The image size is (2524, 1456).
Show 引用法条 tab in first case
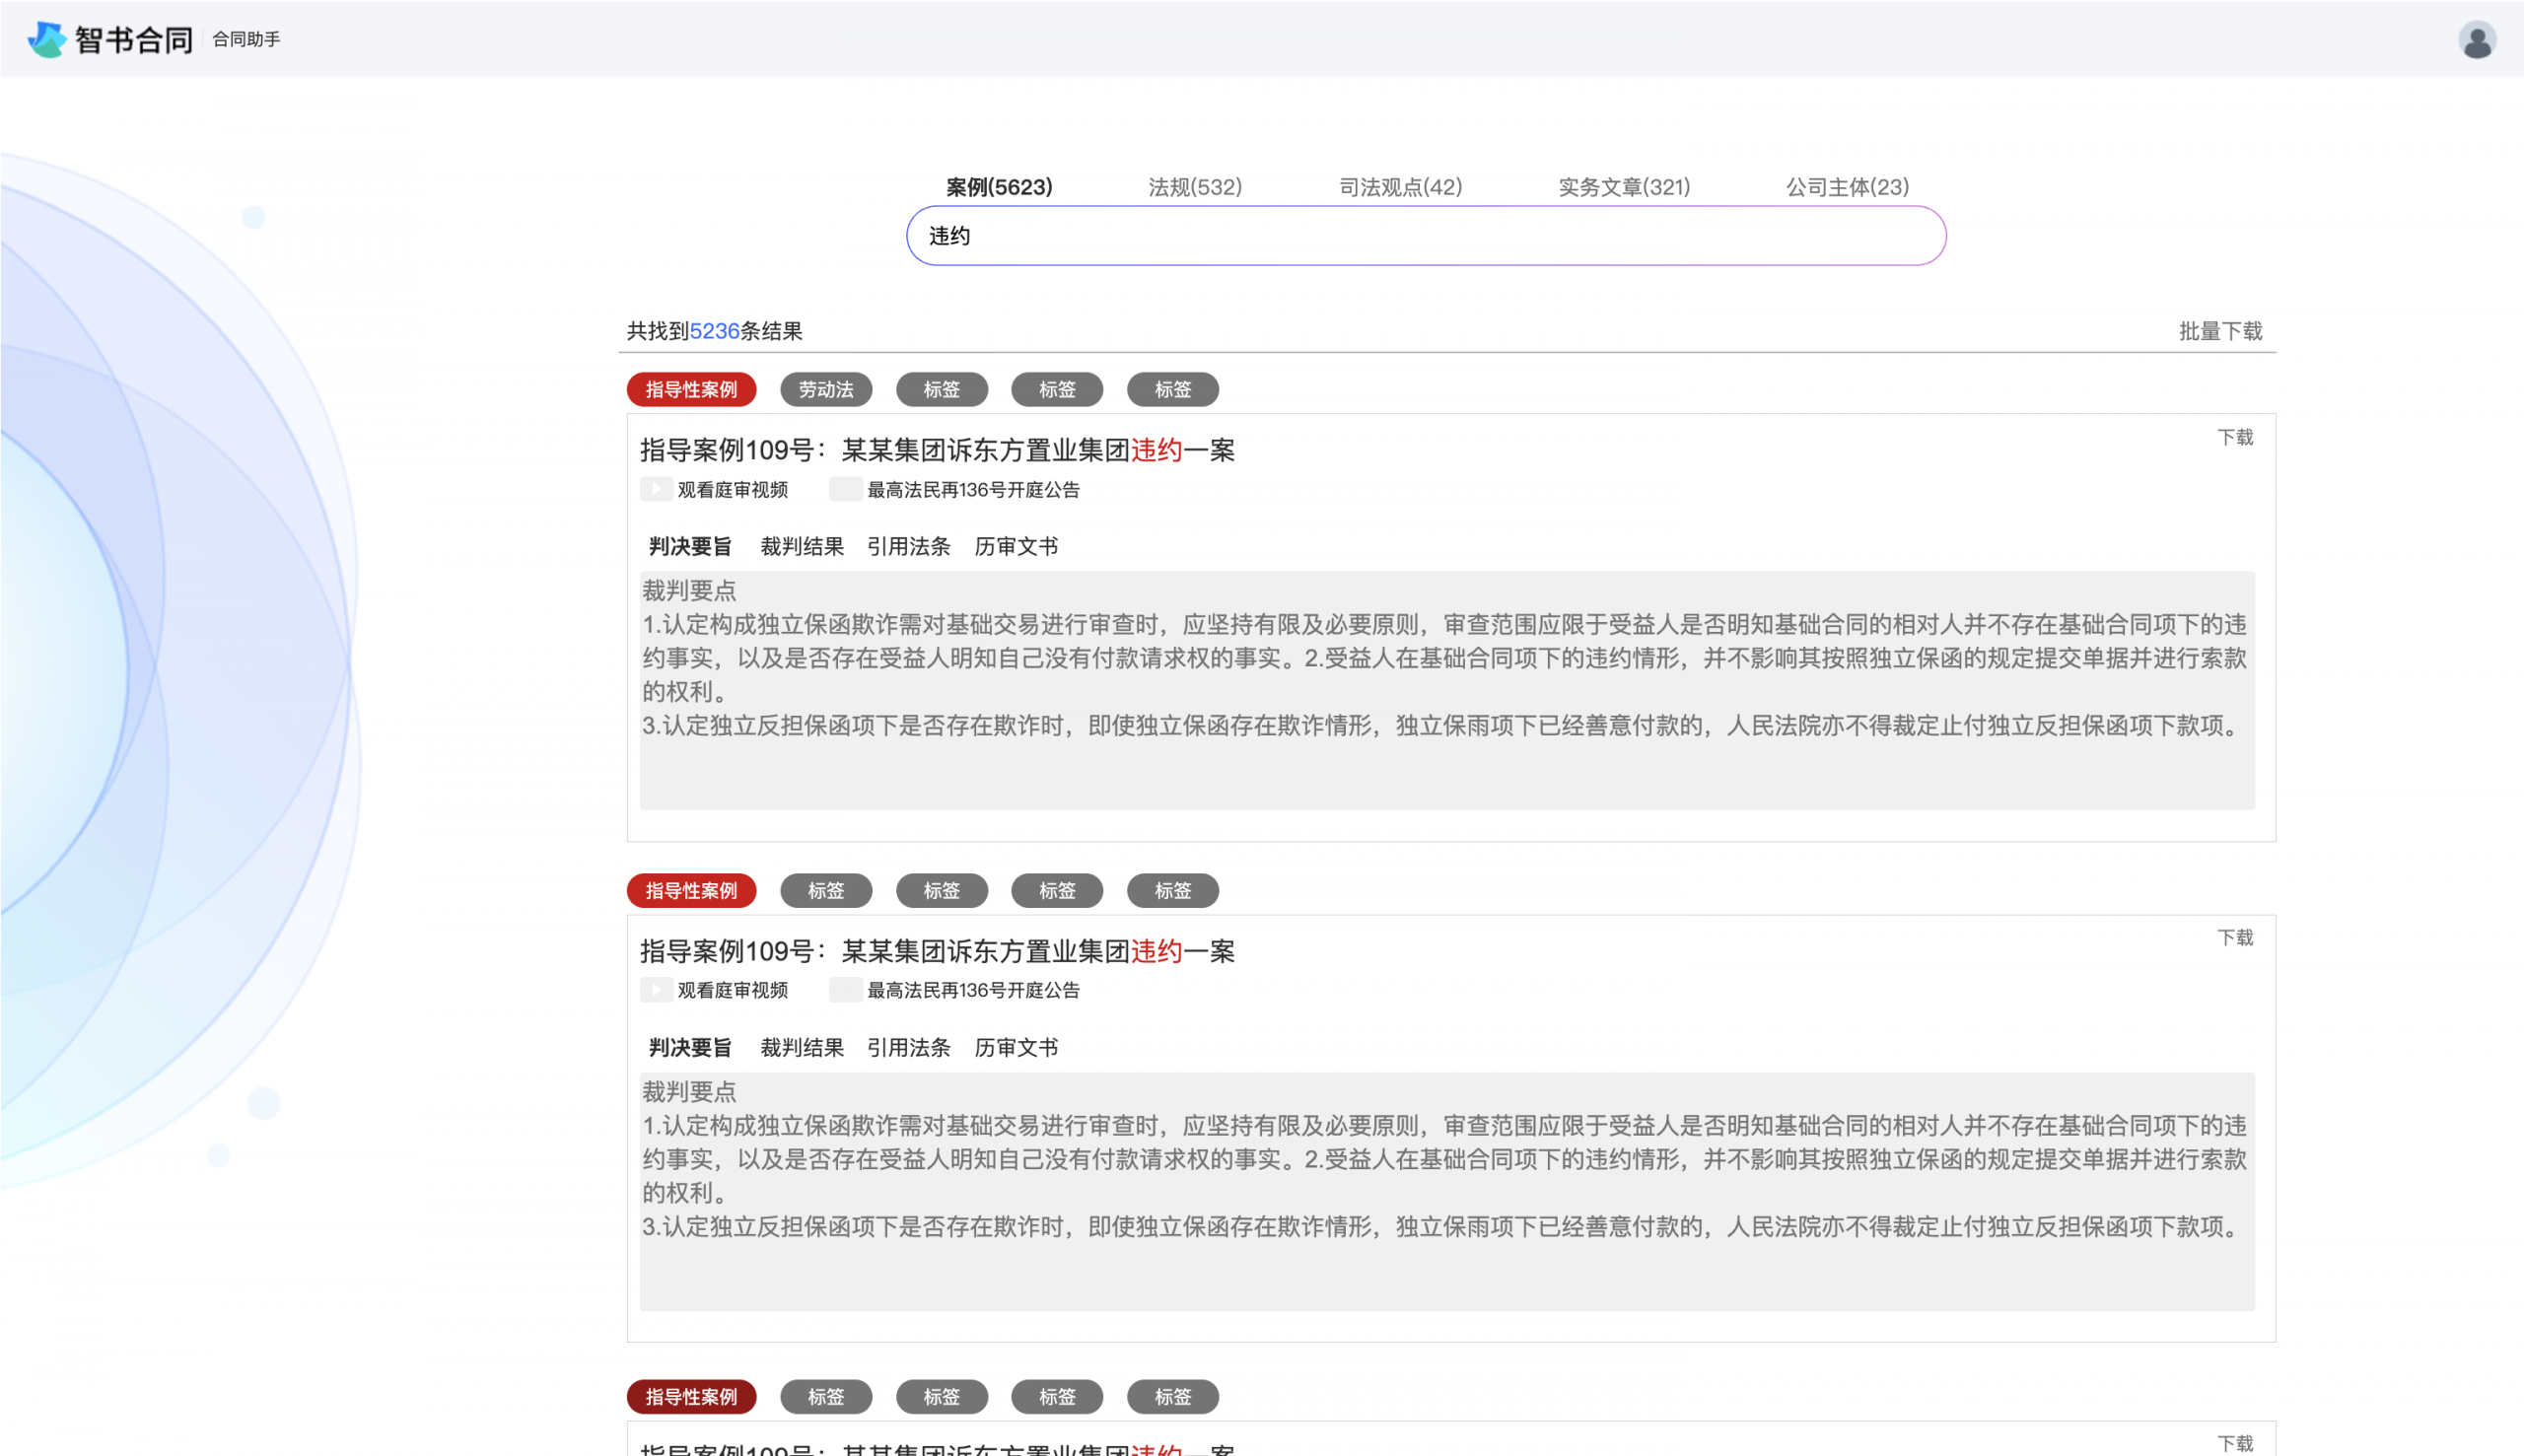[908, 546]
